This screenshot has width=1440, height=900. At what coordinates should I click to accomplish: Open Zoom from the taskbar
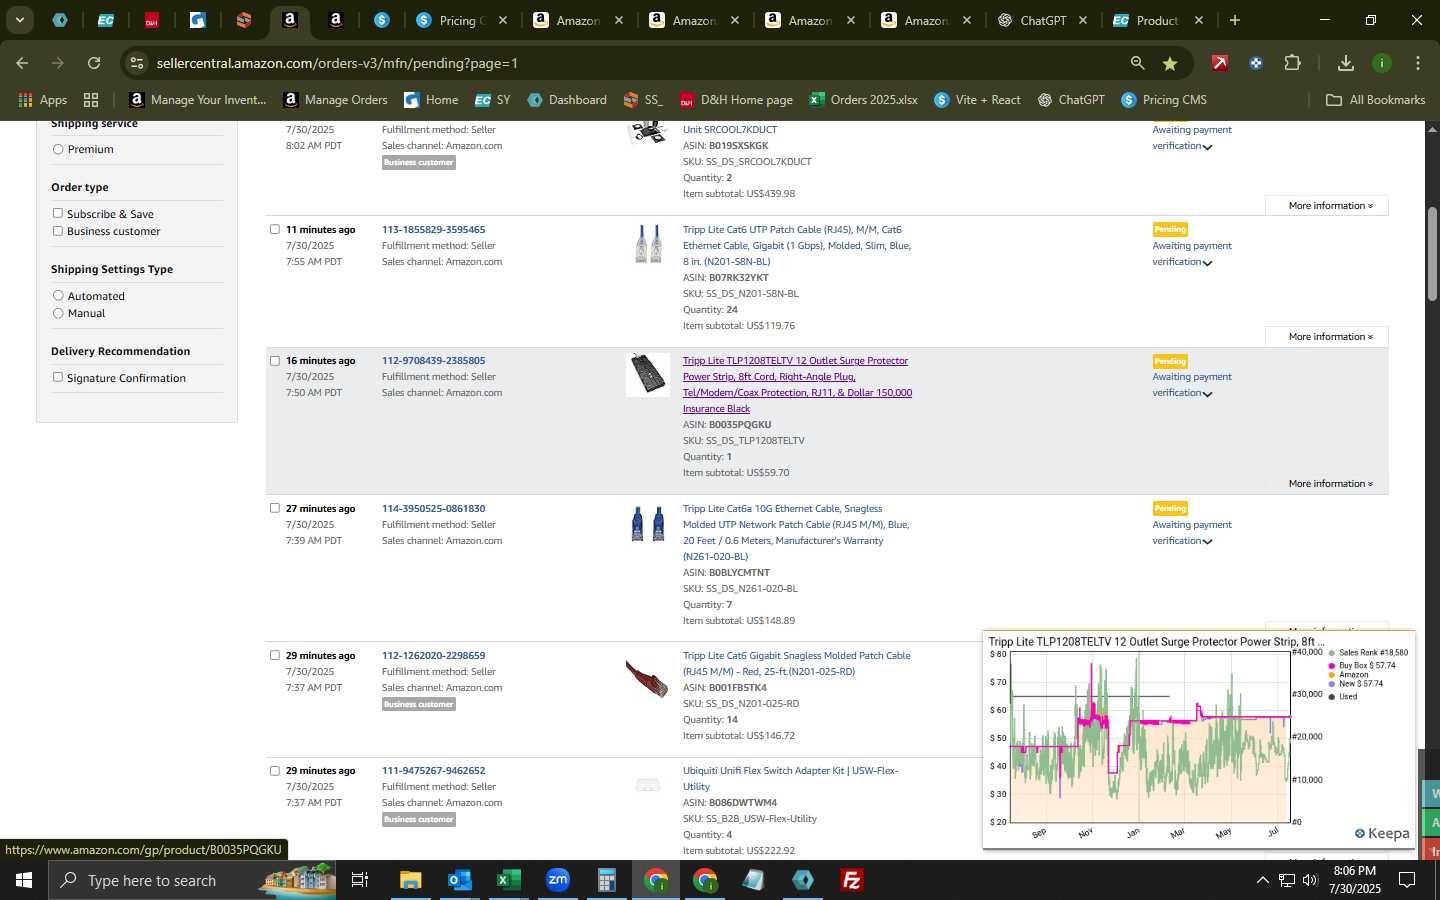pos(557,880)
